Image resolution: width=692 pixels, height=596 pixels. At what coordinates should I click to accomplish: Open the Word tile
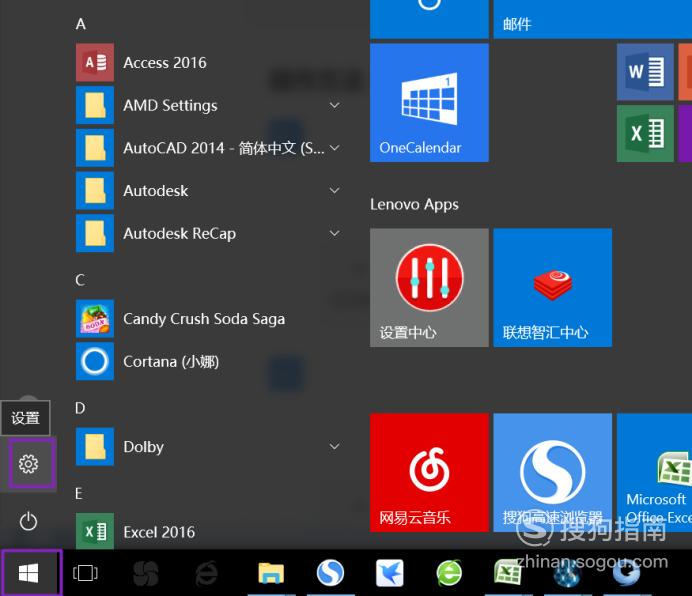click(x=645, y=72)
